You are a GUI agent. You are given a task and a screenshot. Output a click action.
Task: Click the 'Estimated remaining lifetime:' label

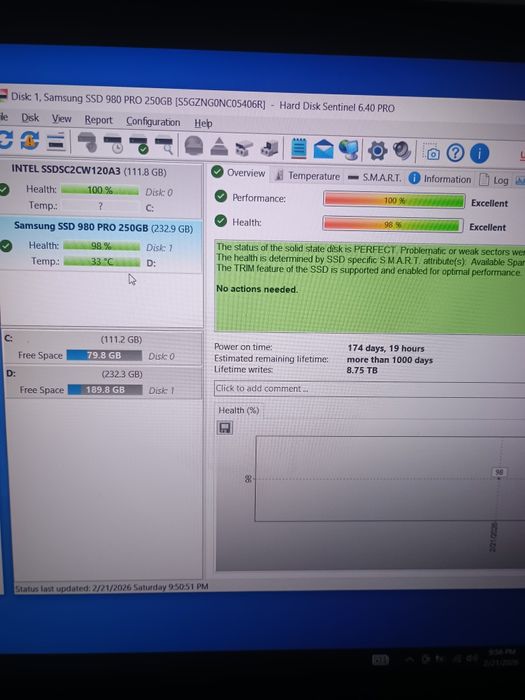coord(271,358)
